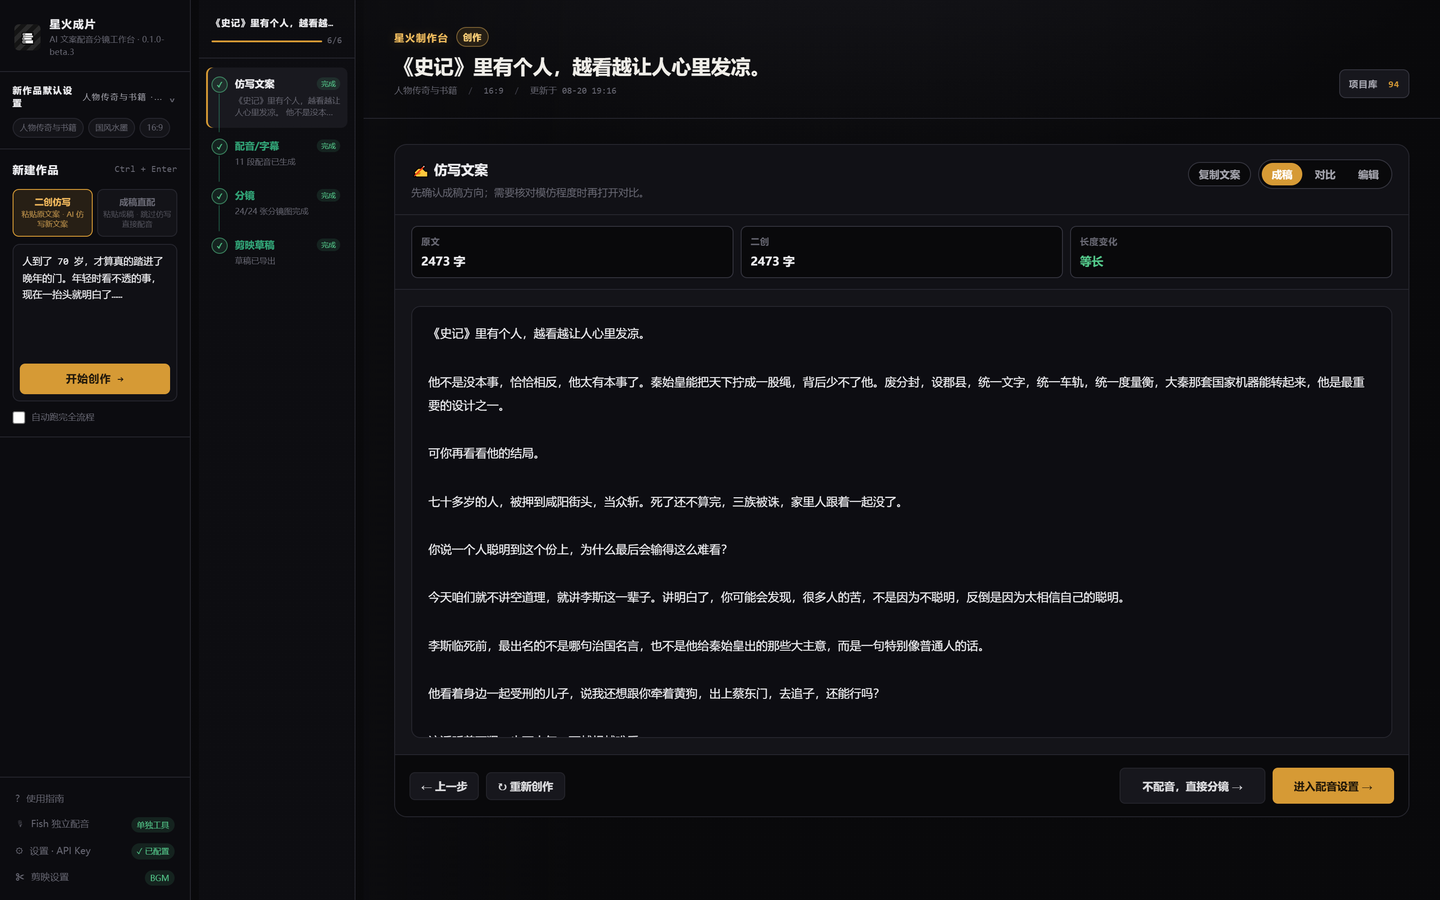Click the 星火成片 app logo icon
The width and height of the screenshot is (1440, 900).
28,37
